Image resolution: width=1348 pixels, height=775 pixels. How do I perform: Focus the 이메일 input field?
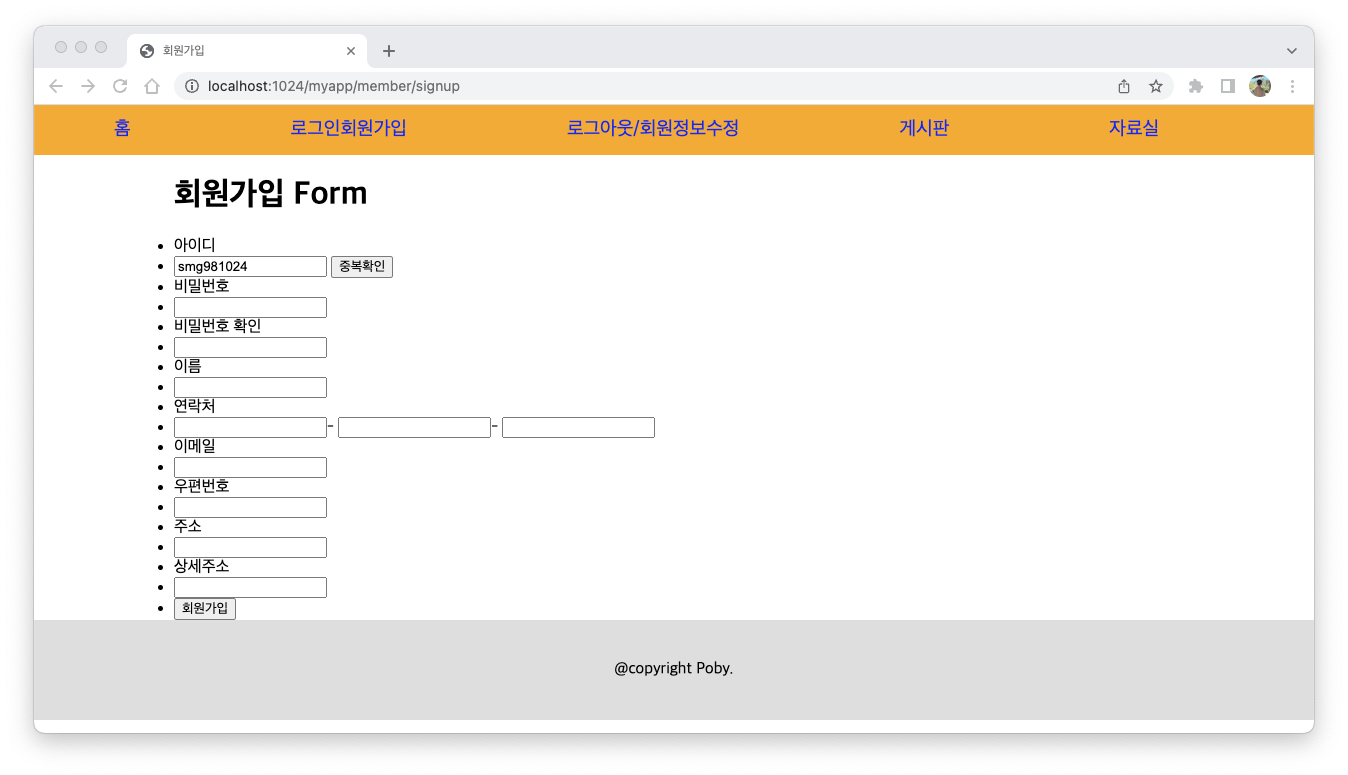click(250, 467)
